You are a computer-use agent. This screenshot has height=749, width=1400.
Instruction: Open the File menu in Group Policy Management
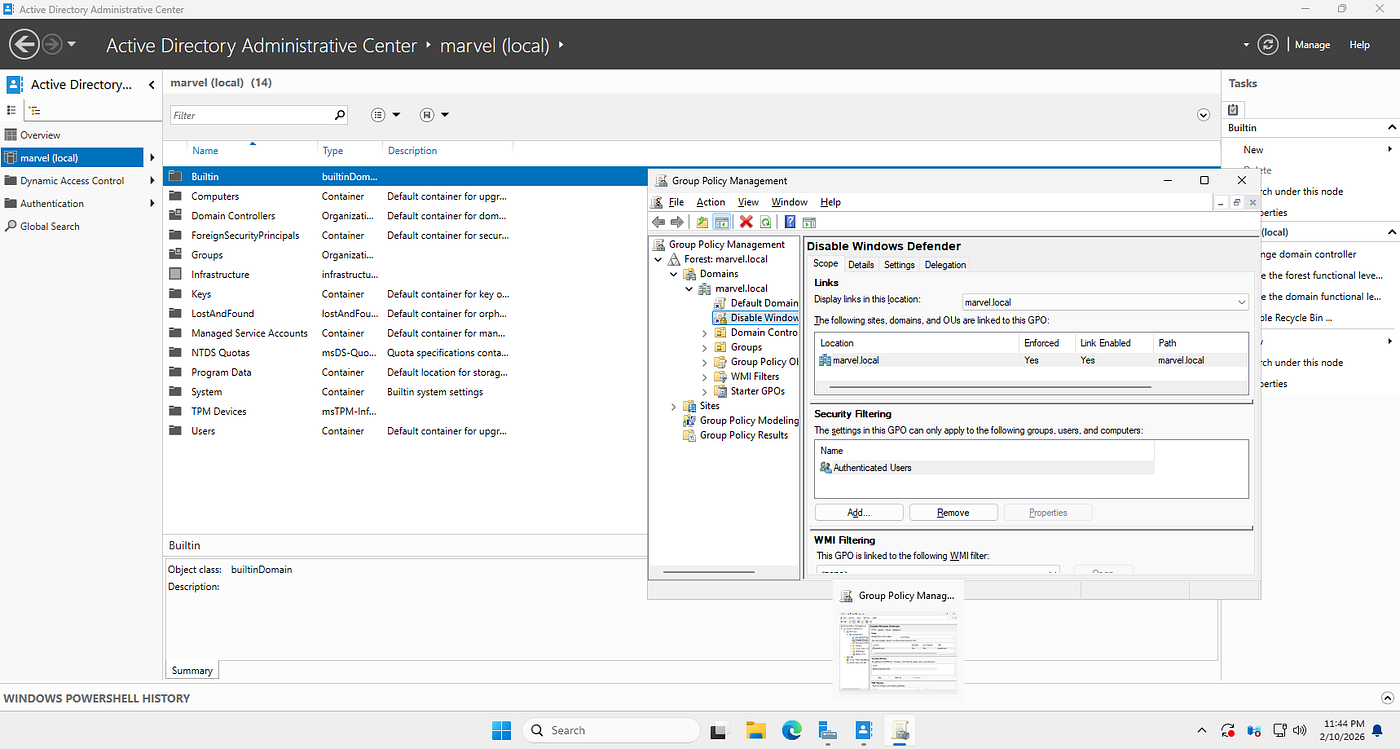click(x=676, y=202)
